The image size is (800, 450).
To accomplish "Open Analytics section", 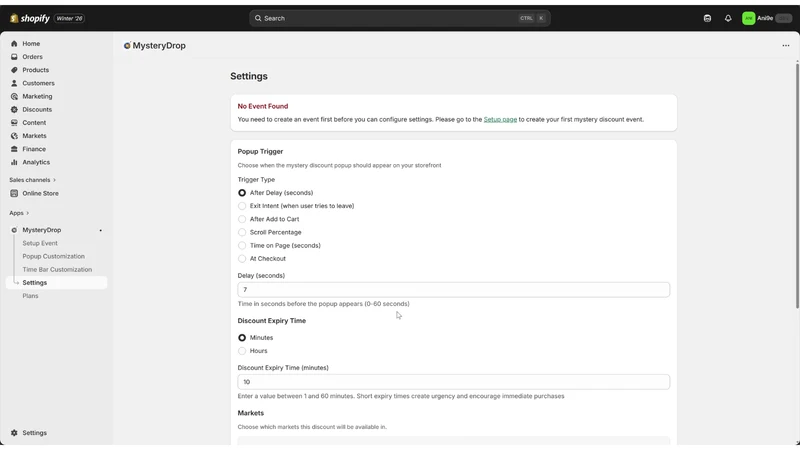I will 36,162.
